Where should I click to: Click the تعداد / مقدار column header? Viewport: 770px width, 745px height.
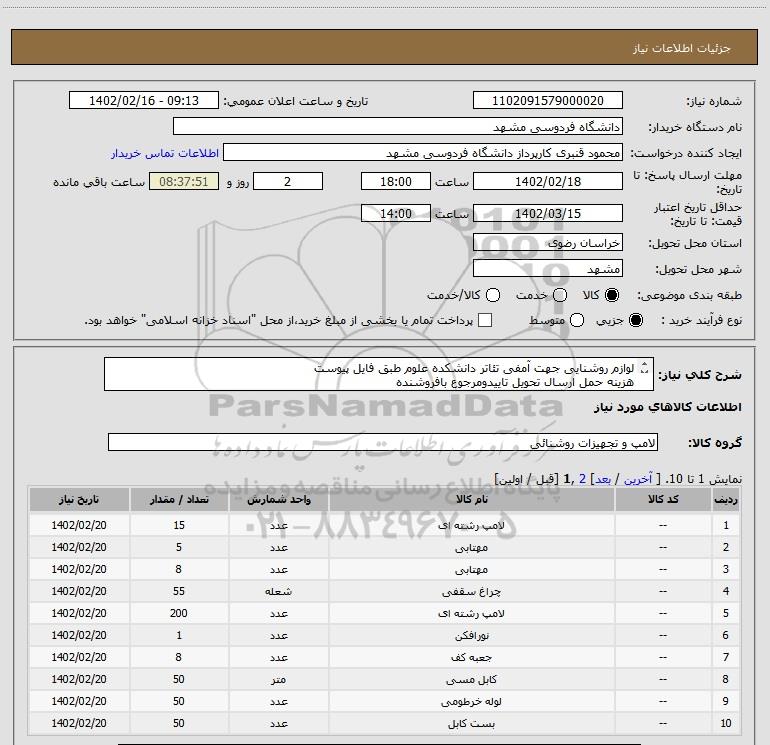point(179,499)
